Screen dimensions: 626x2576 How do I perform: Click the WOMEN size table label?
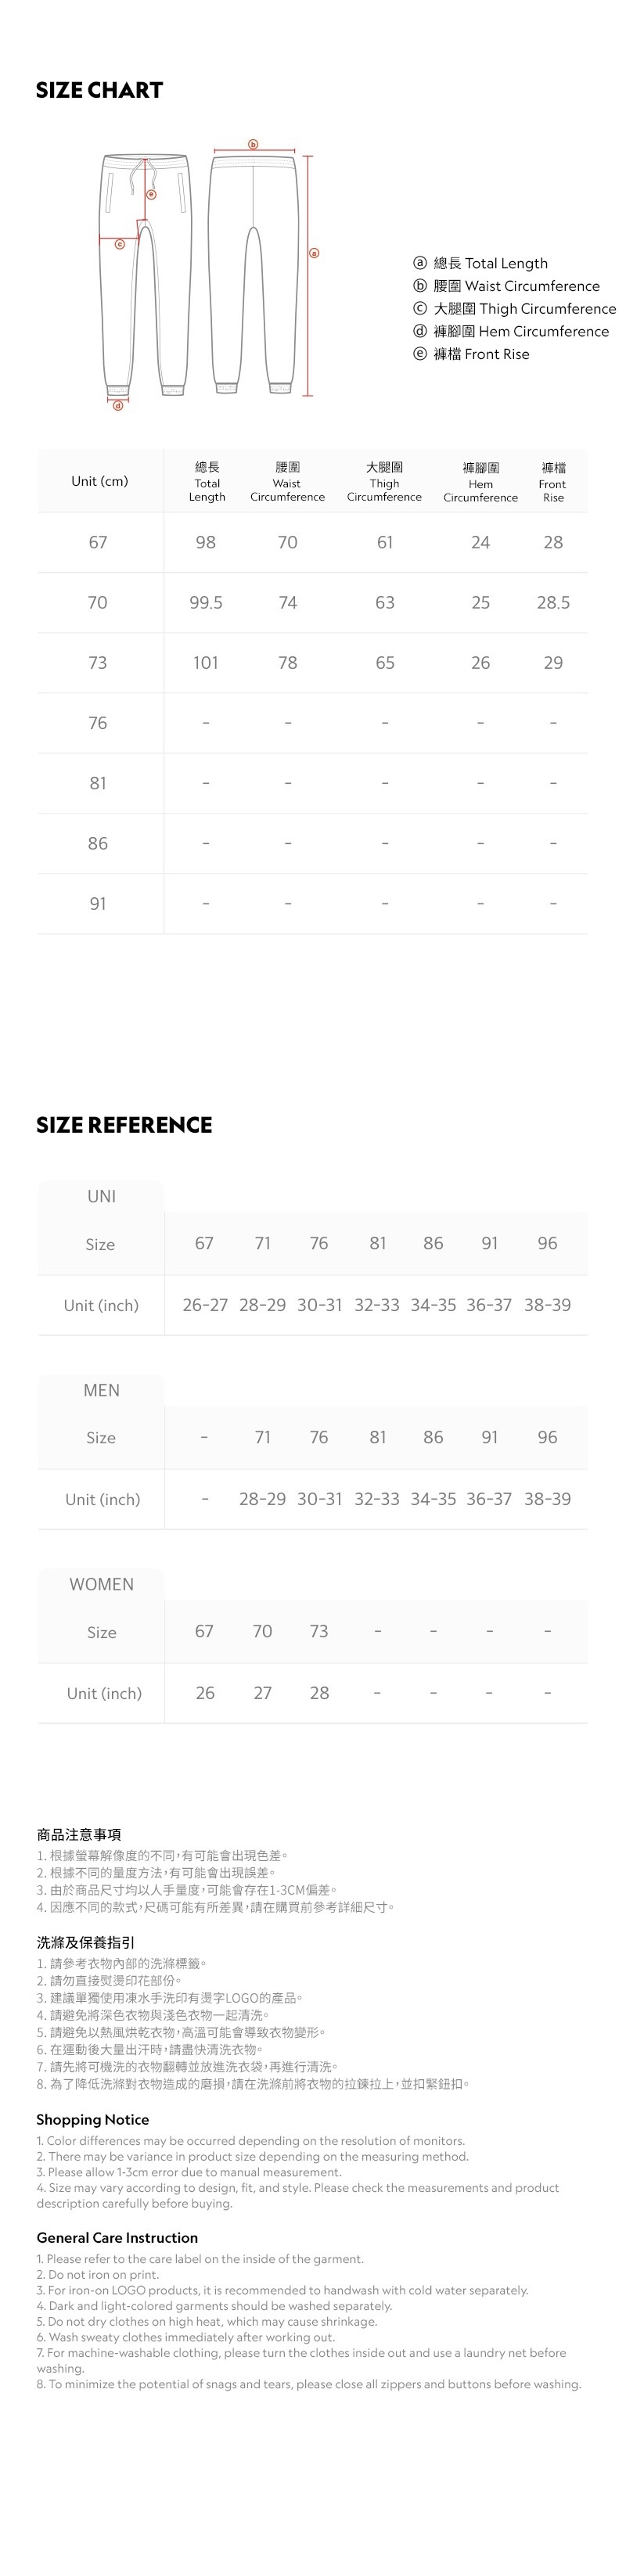tap(101, 1584)
